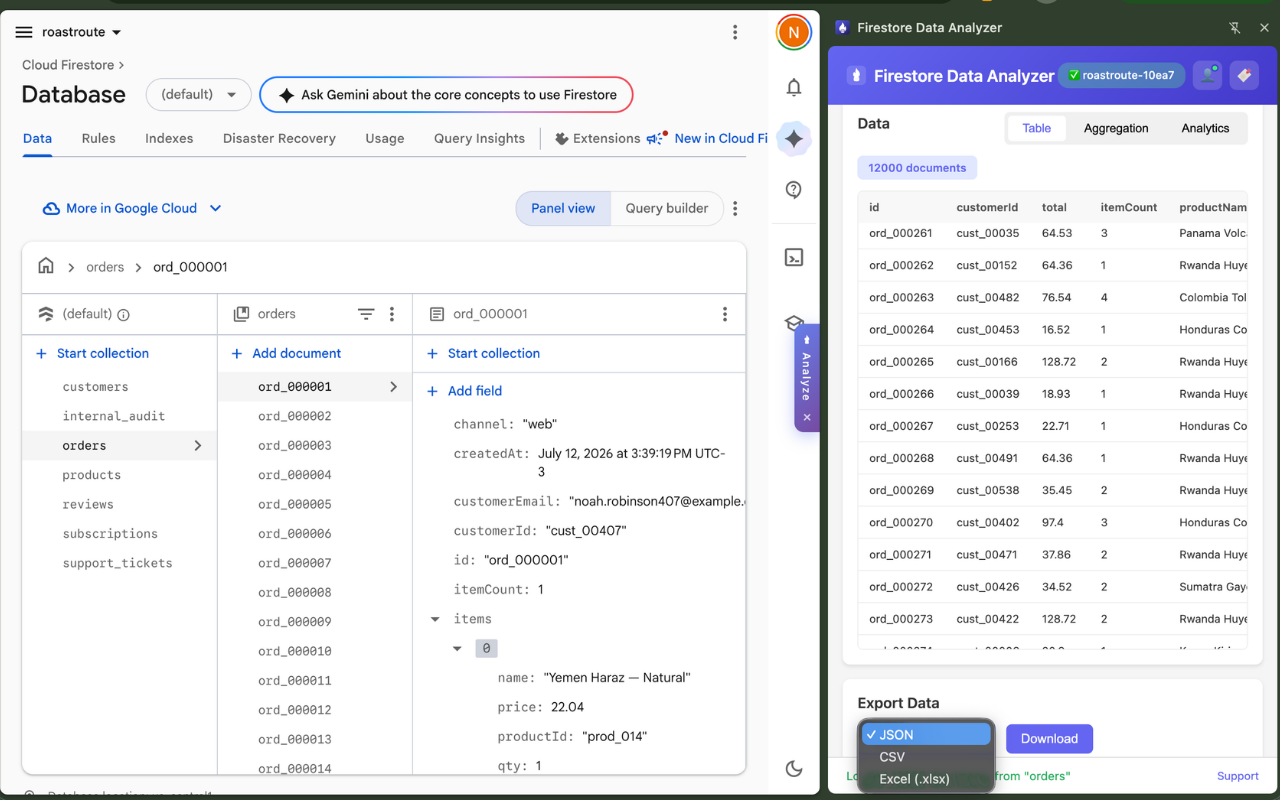Click the chevron on the ord_000001 document row
This screenshot has width=1280, height=800.
[x=394, y=387]
